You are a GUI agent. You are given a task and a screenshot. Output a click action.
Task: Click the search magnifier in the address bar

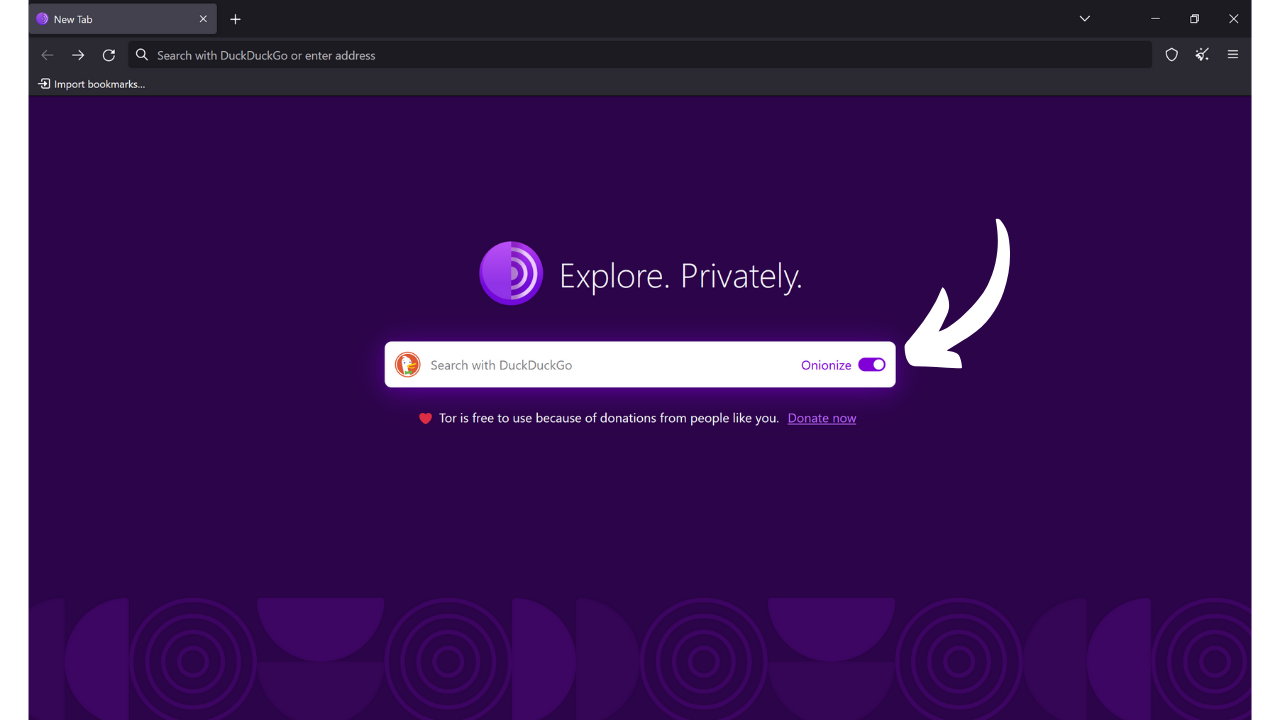[x=141, y=55]
